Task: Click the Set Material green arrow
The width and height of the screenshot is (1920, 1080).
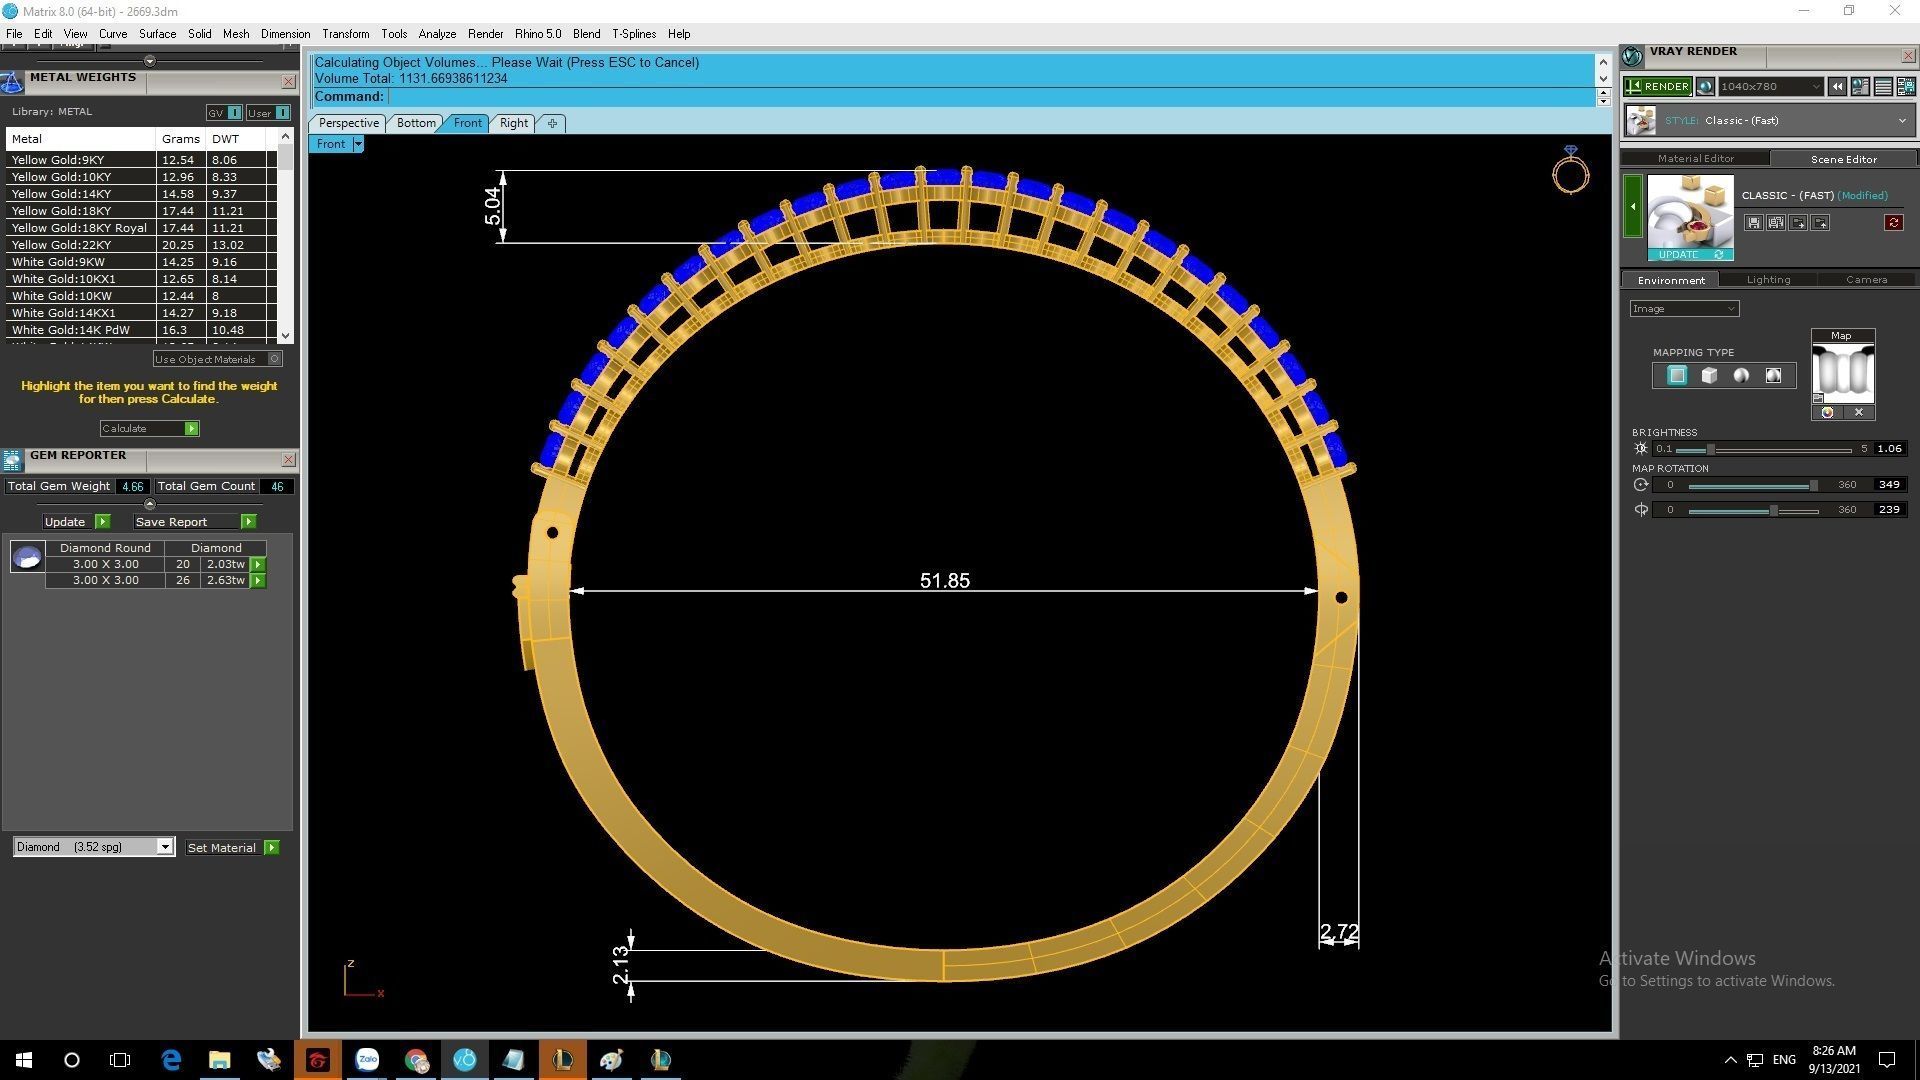Action: pyautogui.click(x=271, y=848)
